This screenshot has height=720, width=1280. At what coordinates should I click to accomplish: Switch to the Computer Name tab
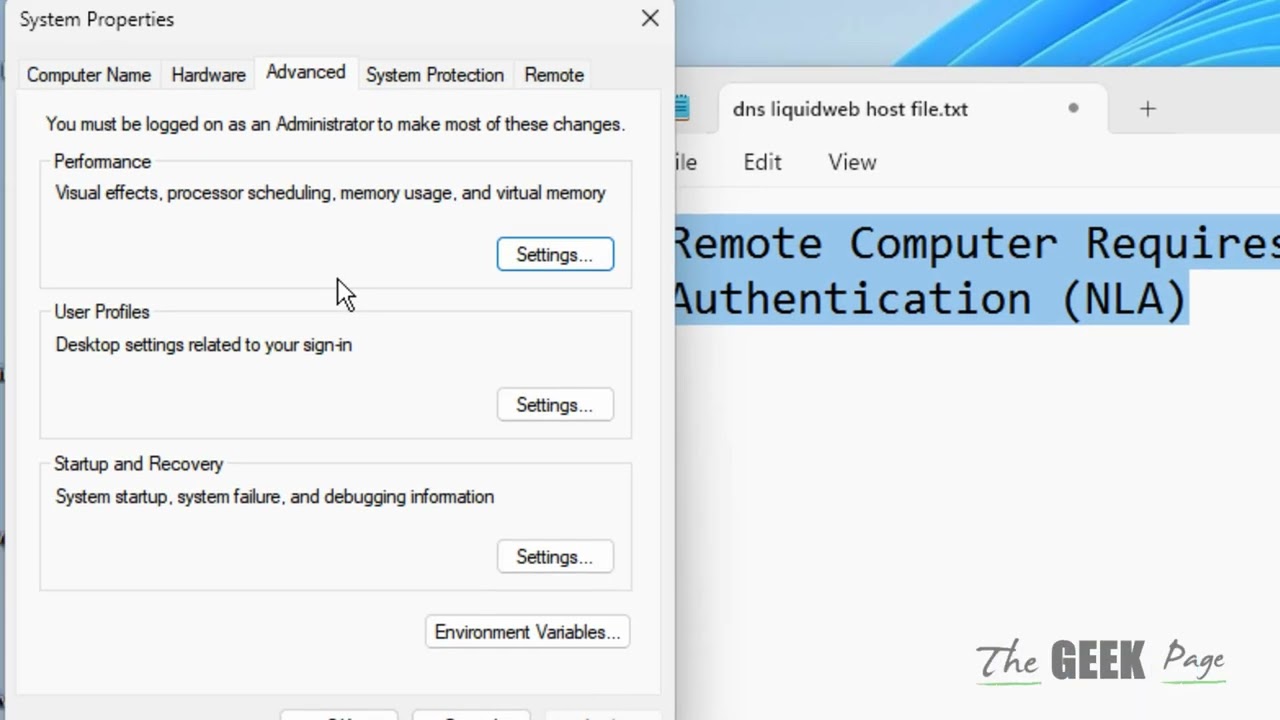click(89, 75)
